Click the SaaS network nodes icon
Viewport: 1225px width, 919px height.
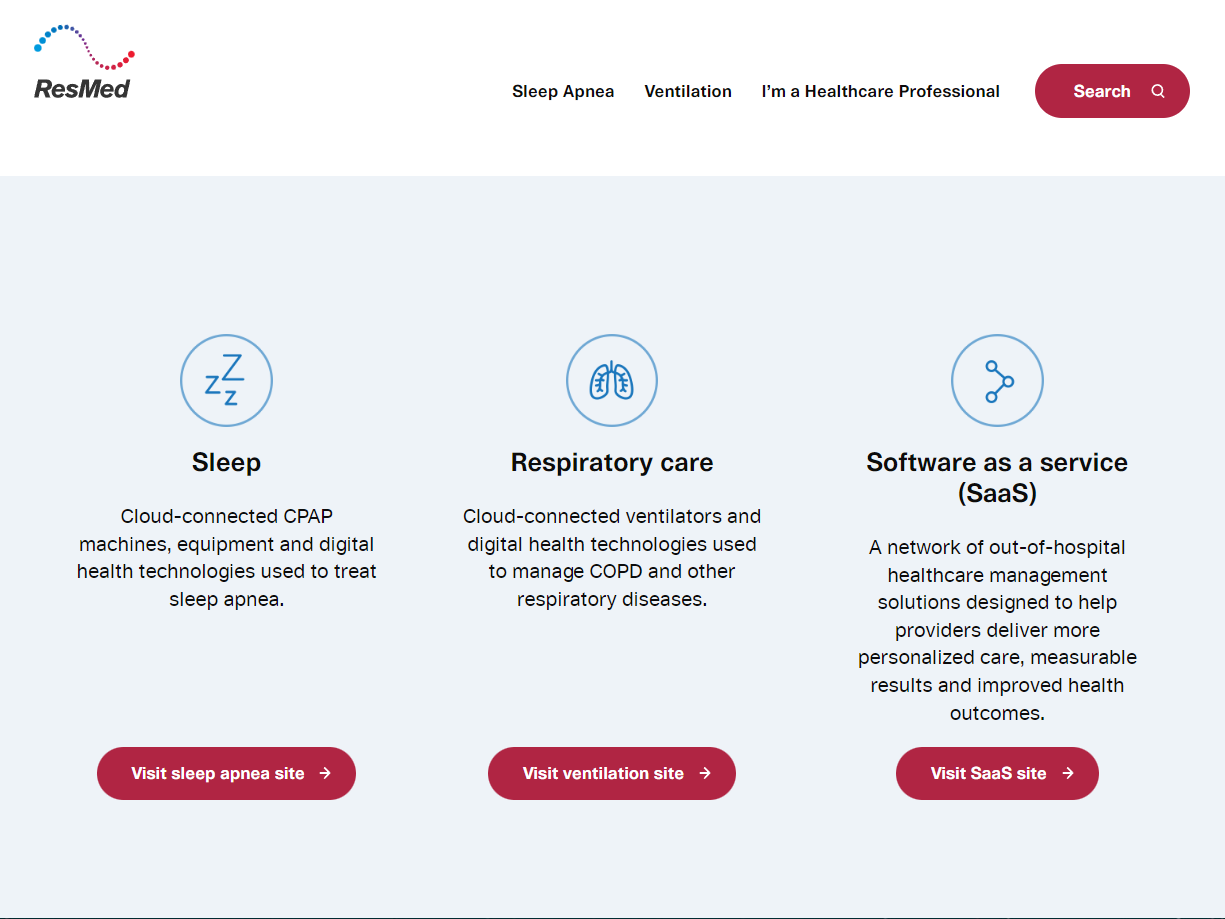coord(997,381)
